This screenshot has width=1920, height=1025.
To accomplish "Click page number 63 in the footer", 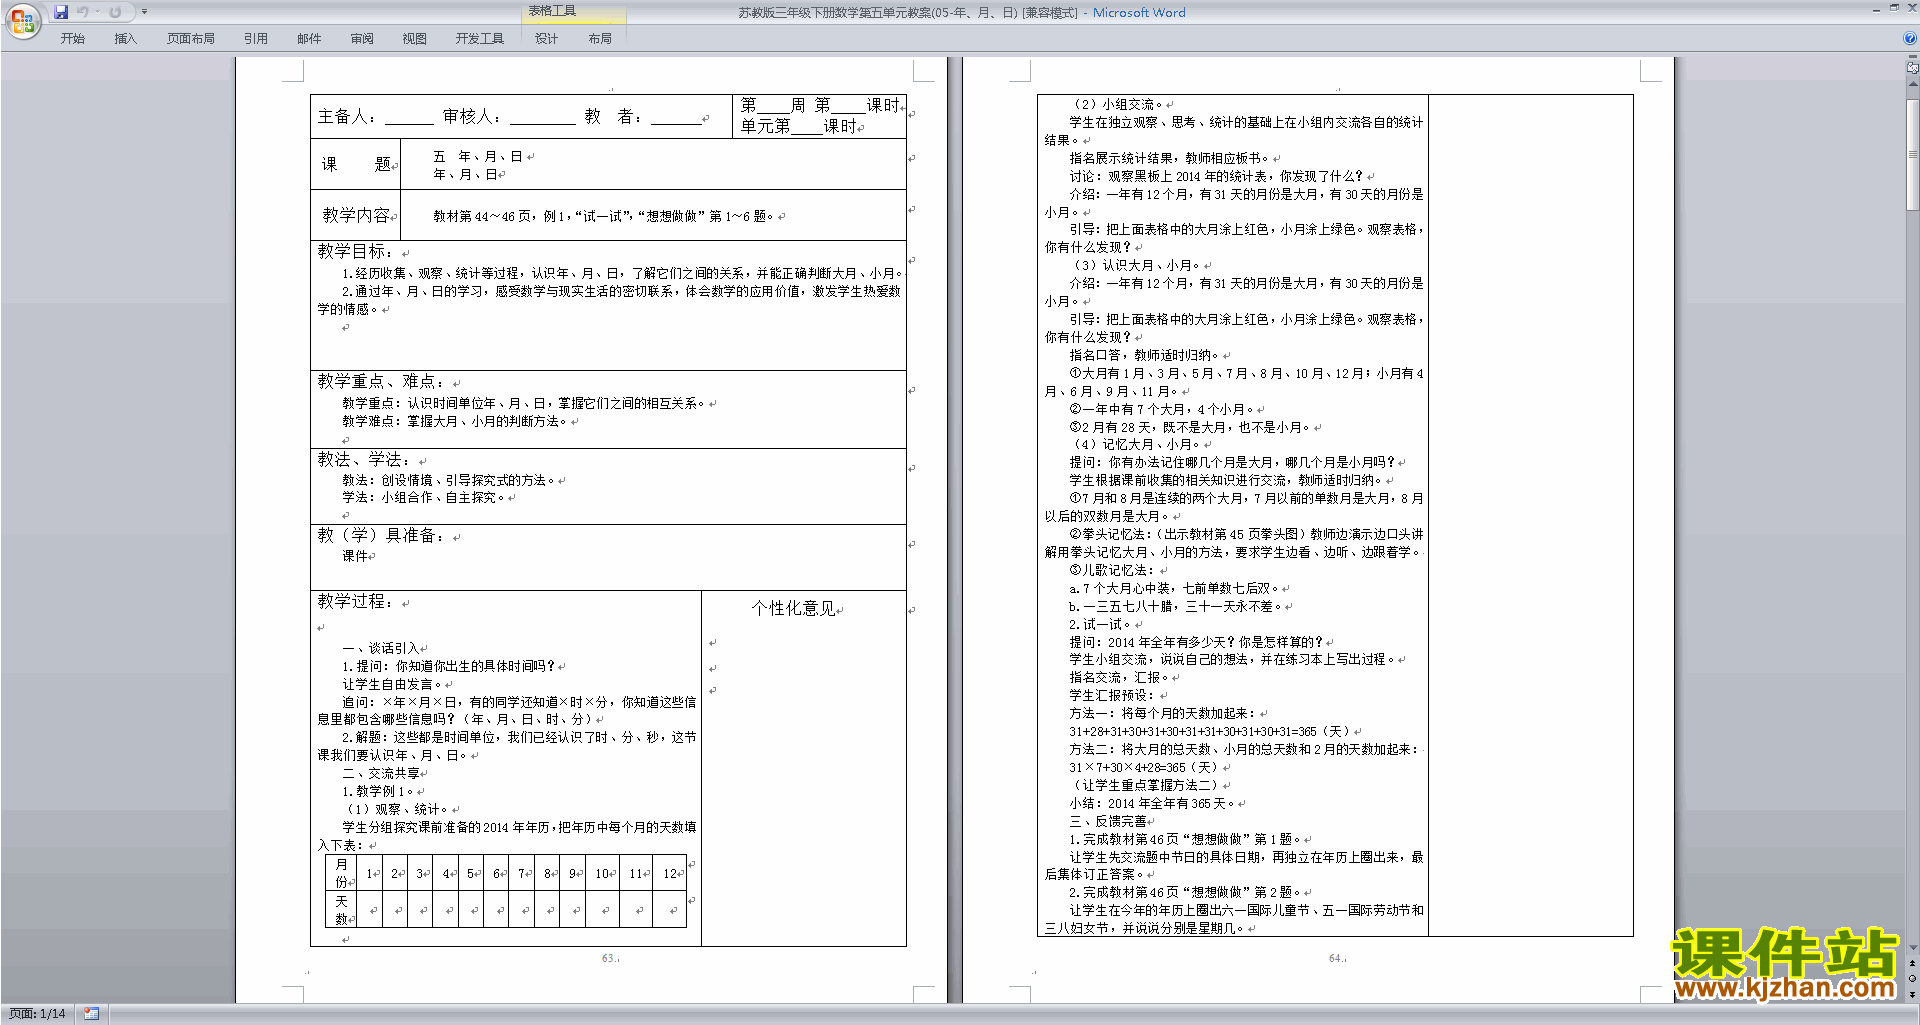I will pyautogui.click(x=608, y=958).
